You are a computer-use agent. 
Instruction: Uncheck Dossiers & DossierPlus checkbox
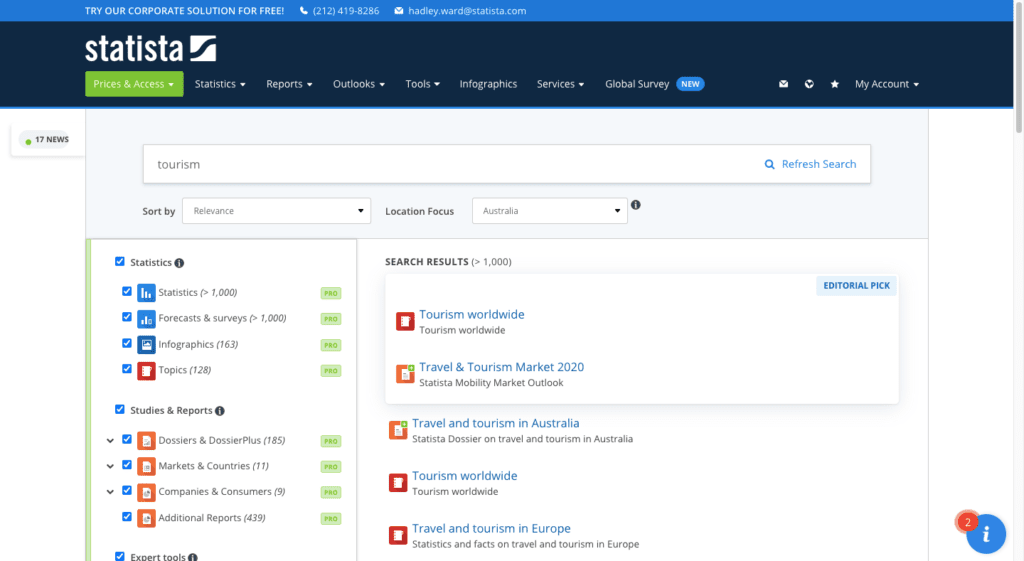tap(127, 439)
